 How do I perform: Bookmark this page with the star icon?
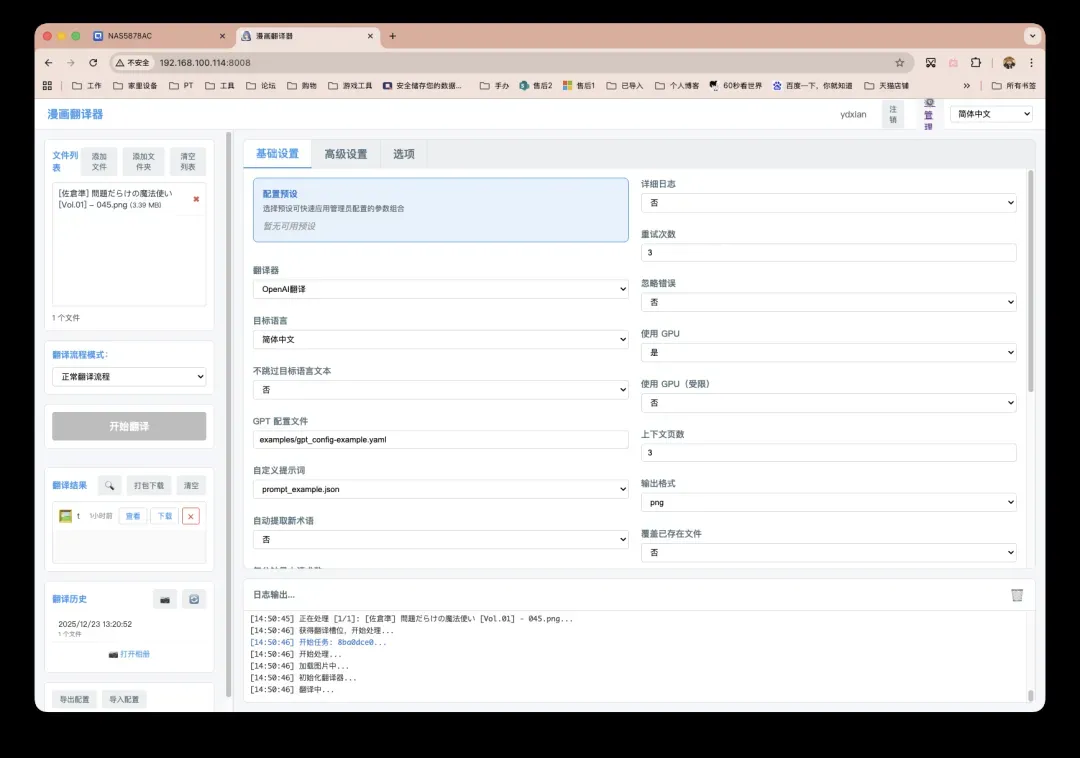(899, 62)
